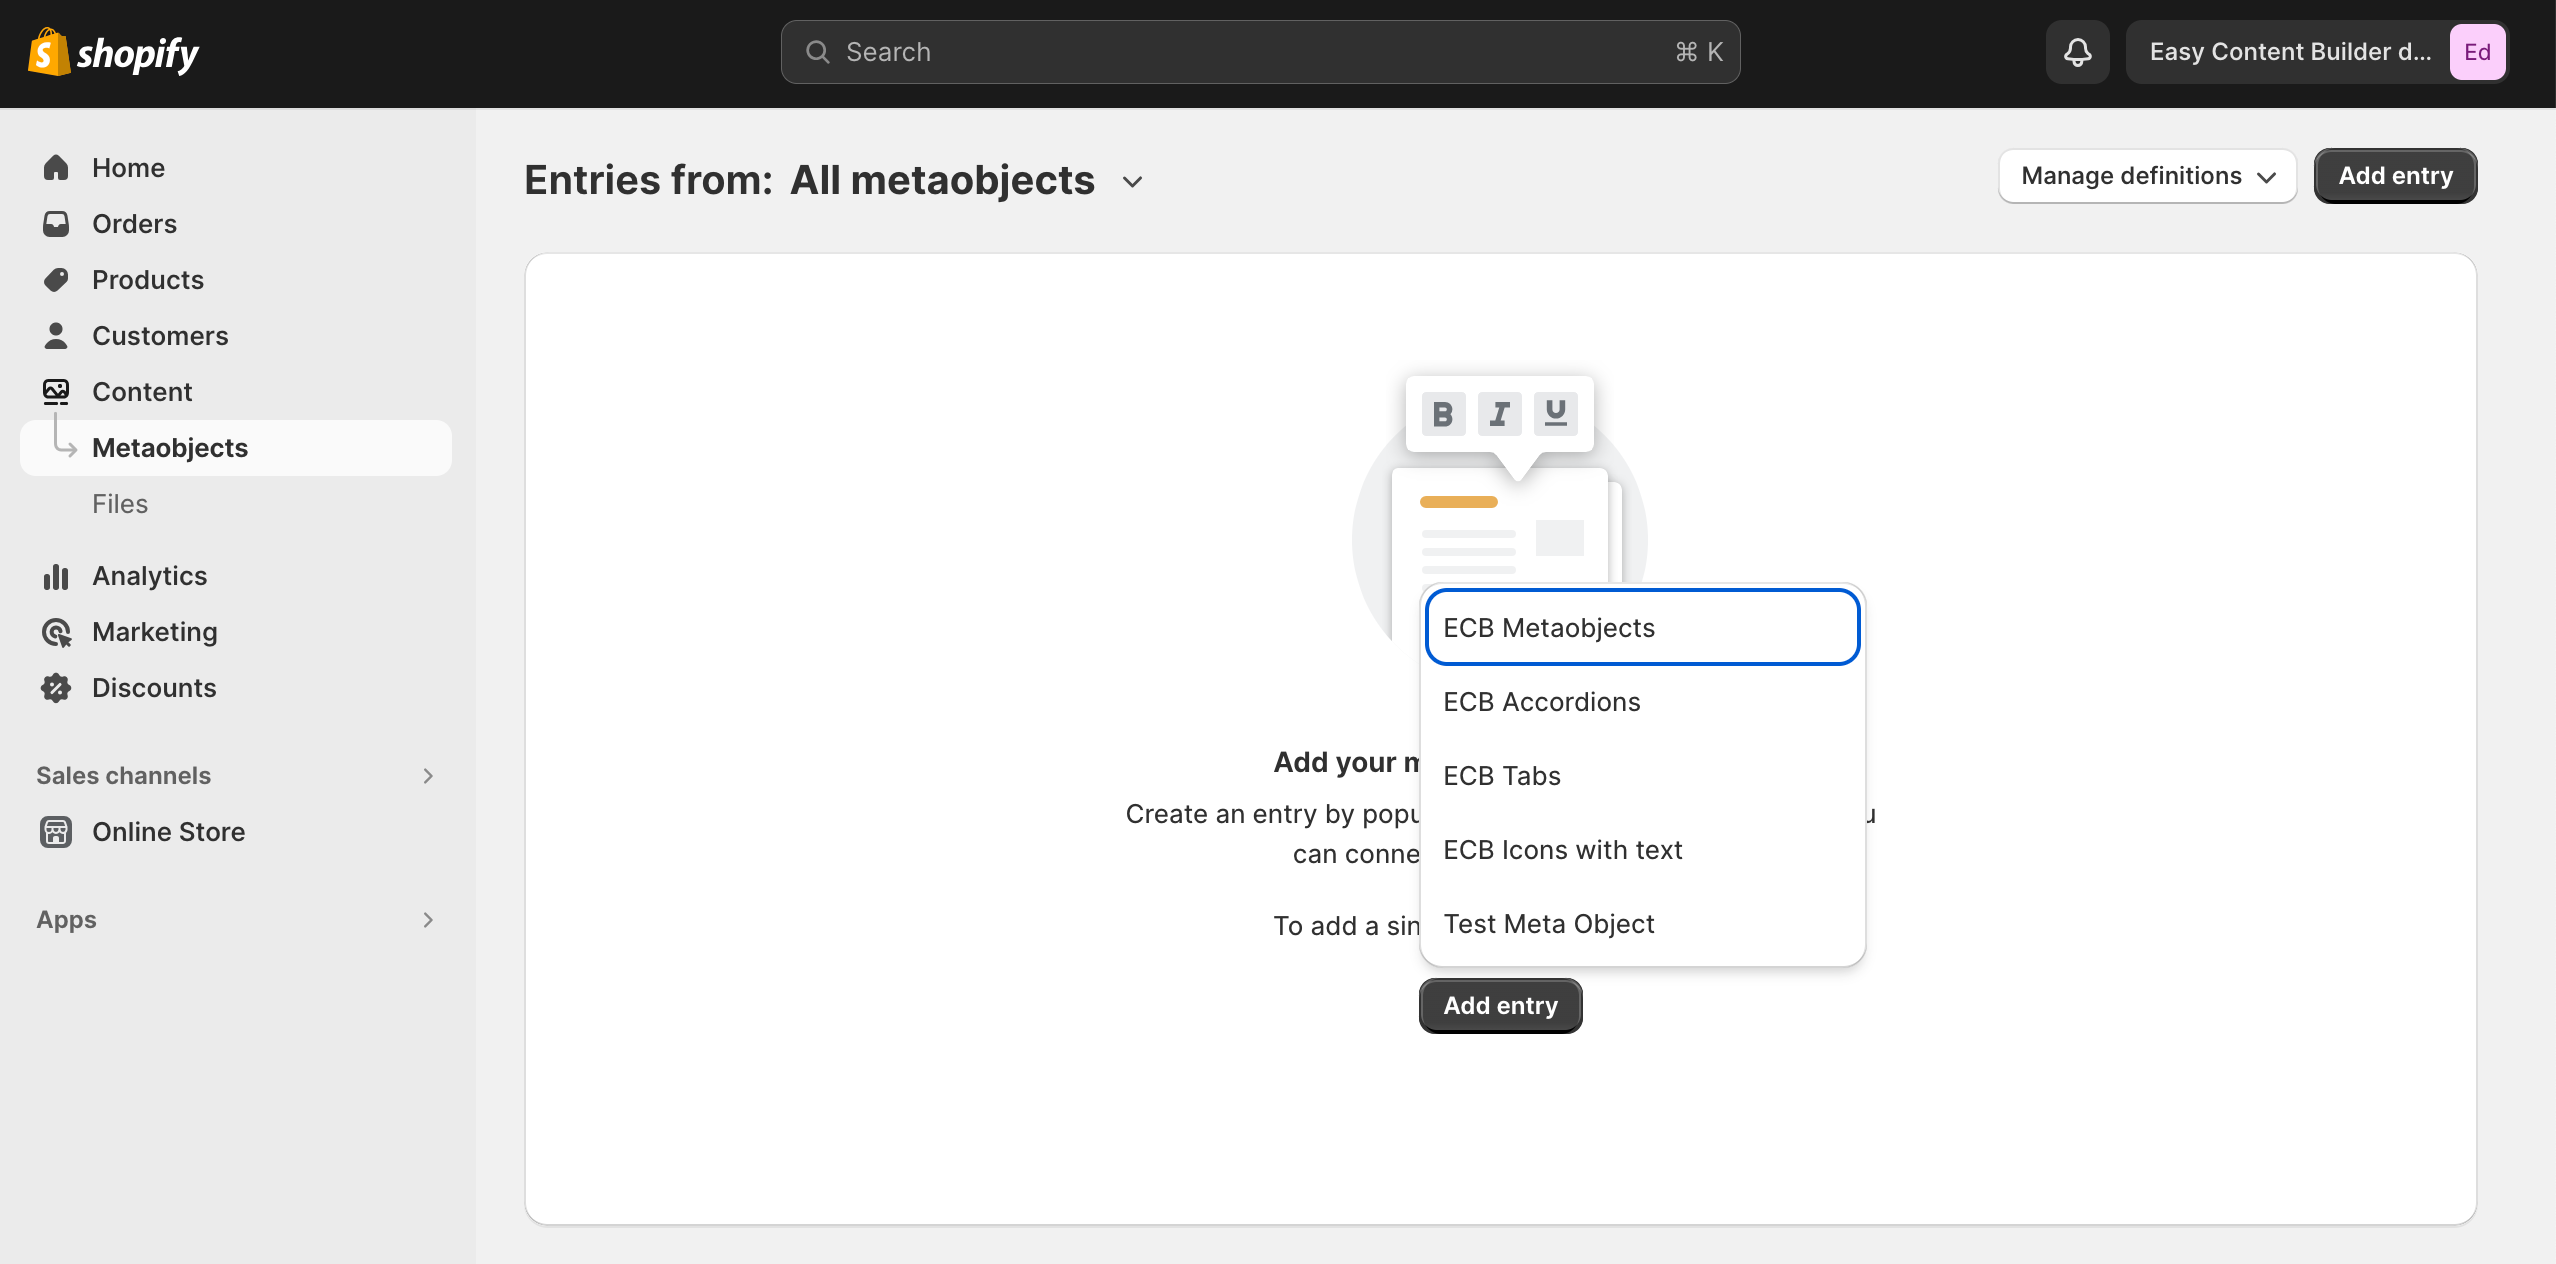
Task: Open the All metaobjects filter dropdown
Action: pos(966,181)
